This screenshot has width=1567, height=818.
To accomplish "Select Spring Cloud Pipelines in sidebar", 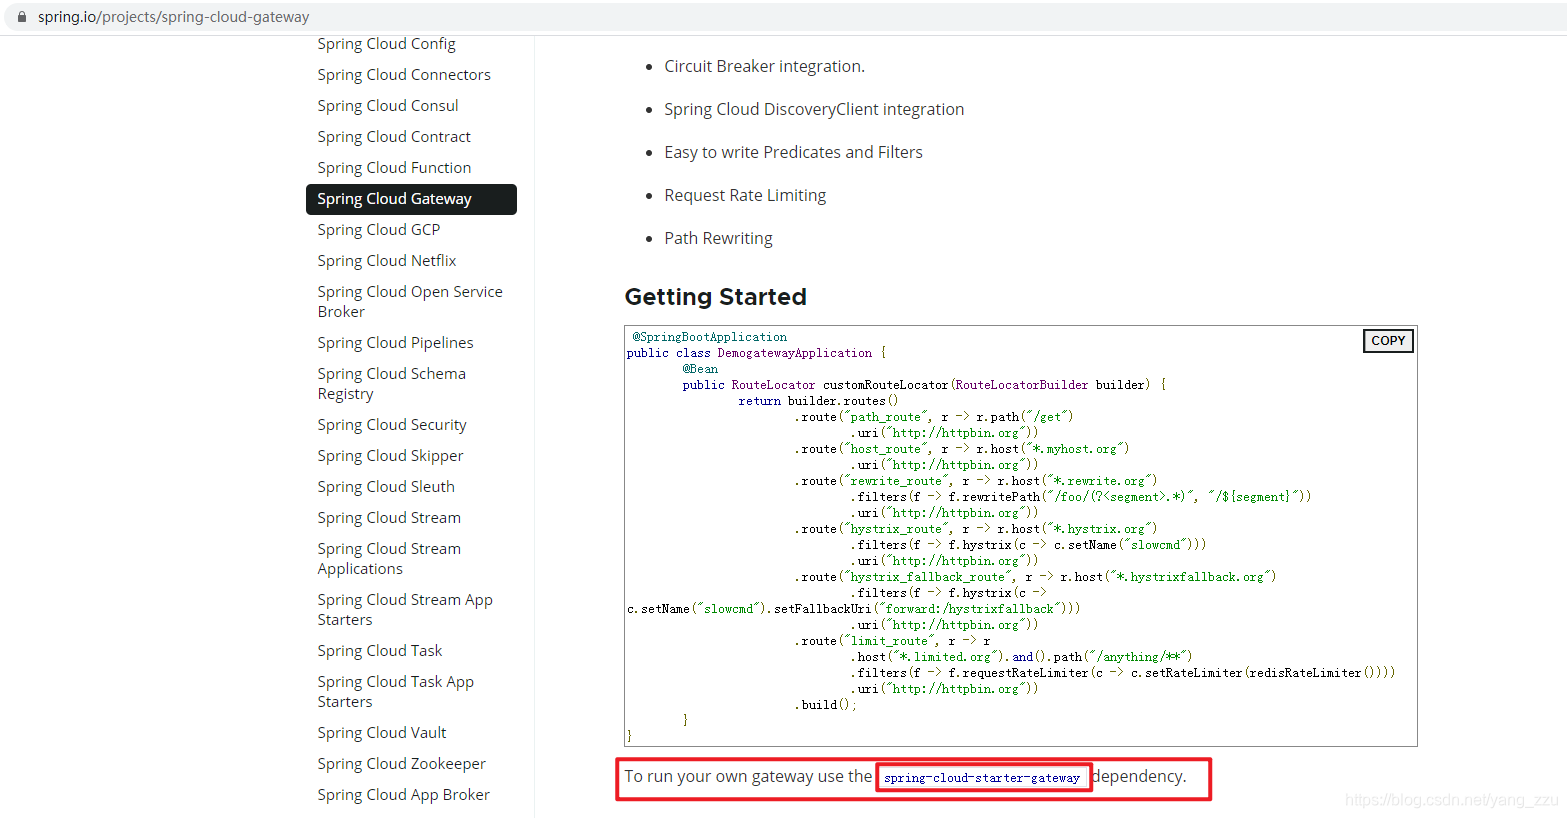I will point(396,343).
